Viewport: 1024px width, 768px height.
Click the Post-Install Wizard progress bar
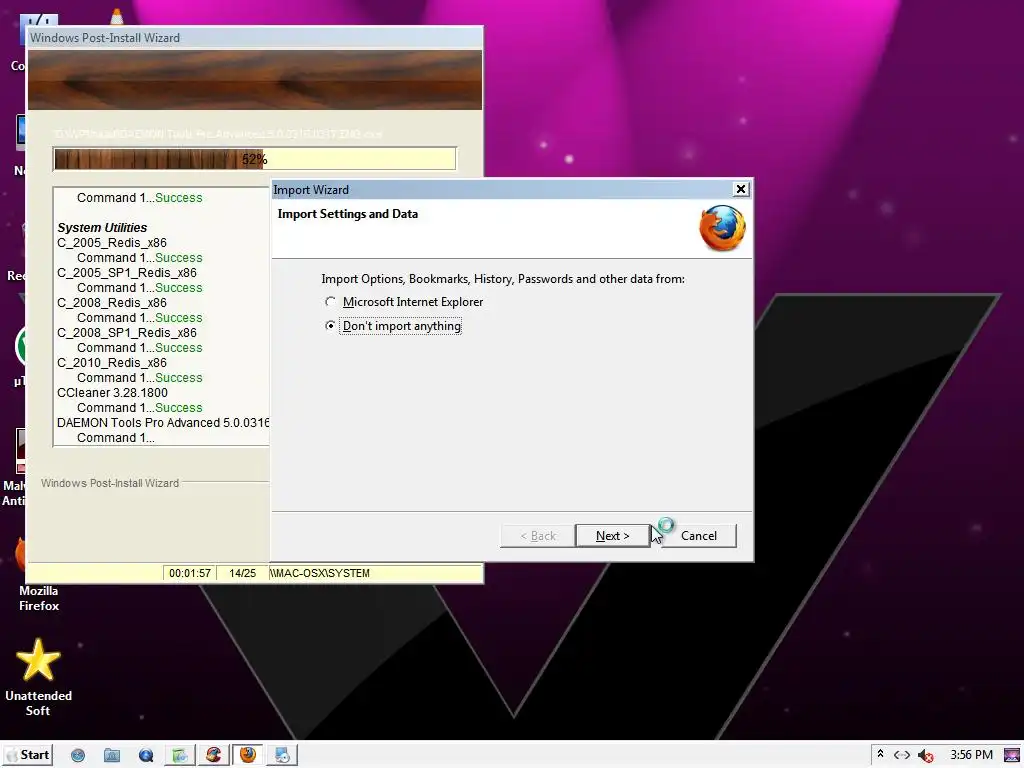[x=255, y=159]
